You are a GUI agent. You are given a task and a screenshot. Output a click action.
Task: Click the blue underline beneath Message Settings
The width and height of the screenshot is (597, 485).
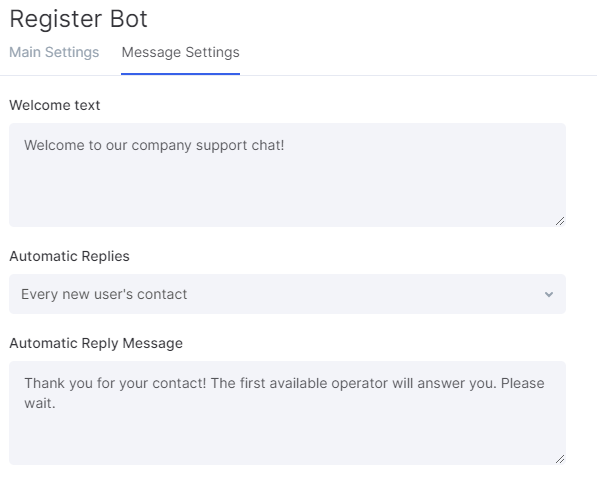pos(180,74)
